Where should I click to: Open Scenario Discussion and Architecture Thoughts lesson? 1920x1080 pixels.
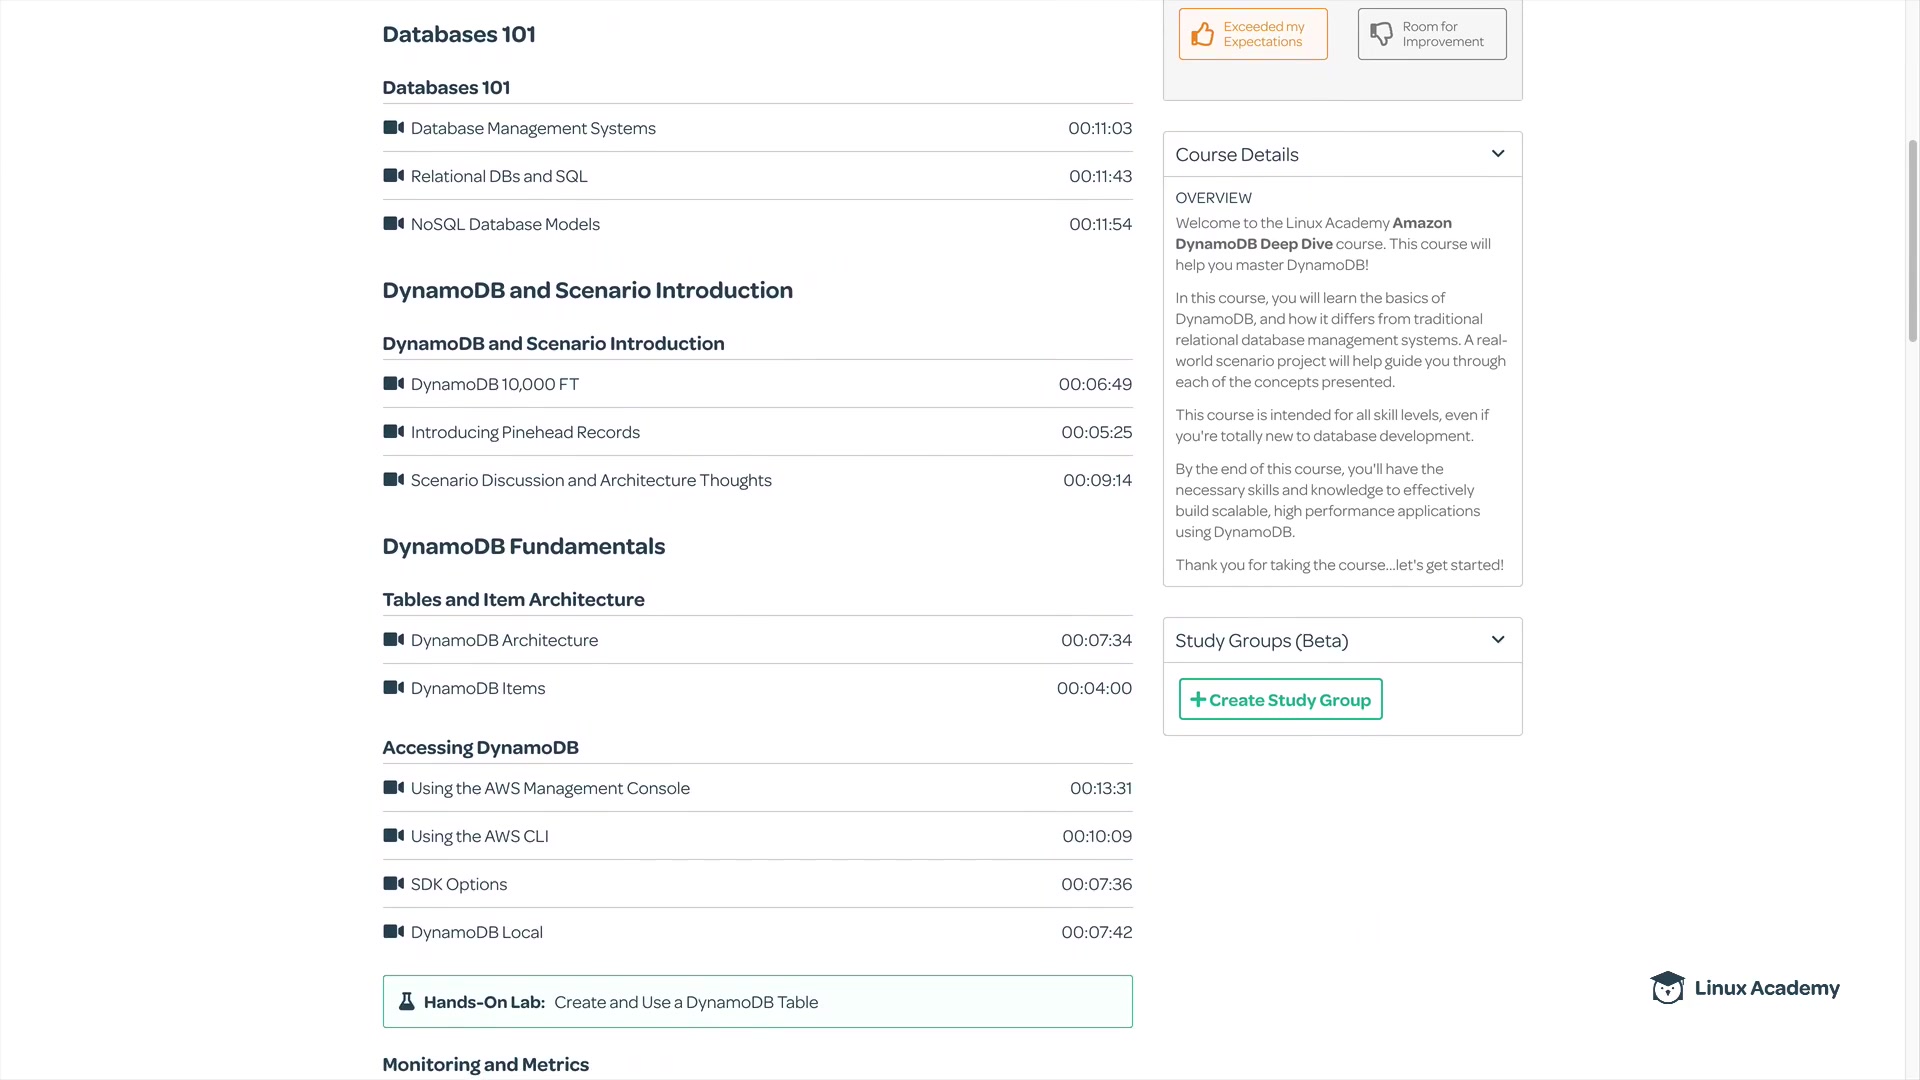pos(591,480)
